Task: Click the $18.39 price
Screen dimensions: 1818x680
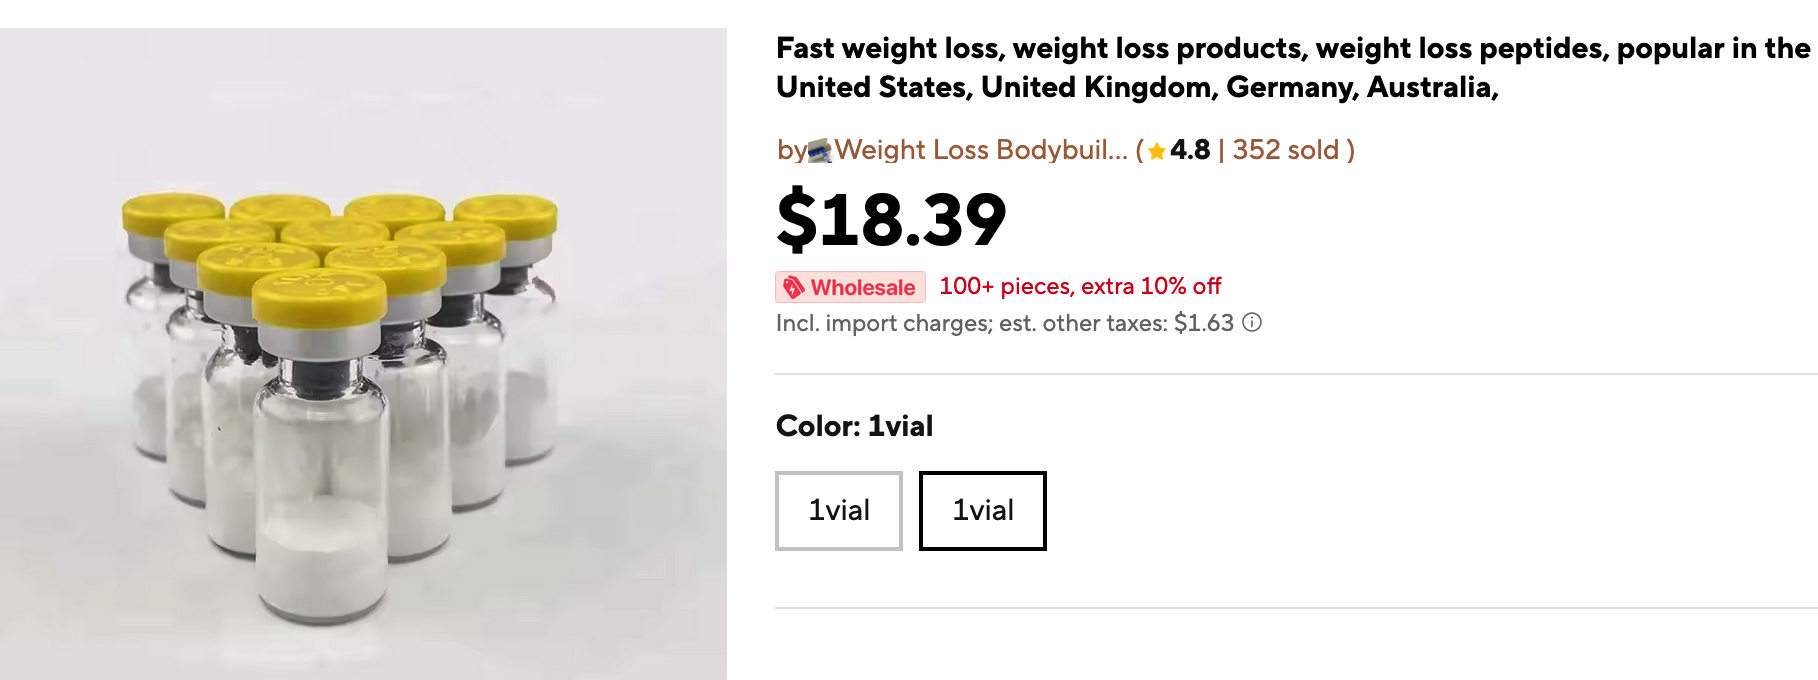Action: (891, 219)
